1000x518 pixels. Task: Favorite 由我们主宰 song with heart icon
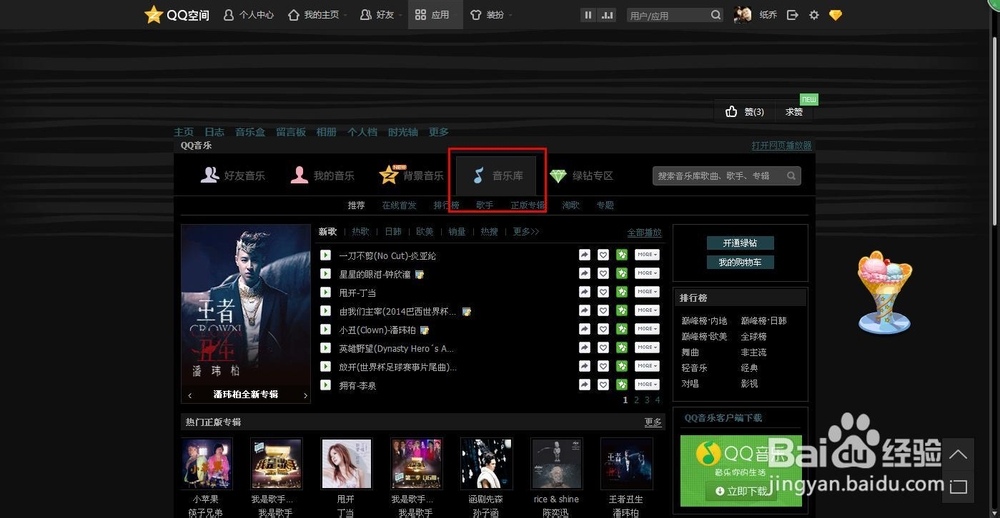click(603, 311)
